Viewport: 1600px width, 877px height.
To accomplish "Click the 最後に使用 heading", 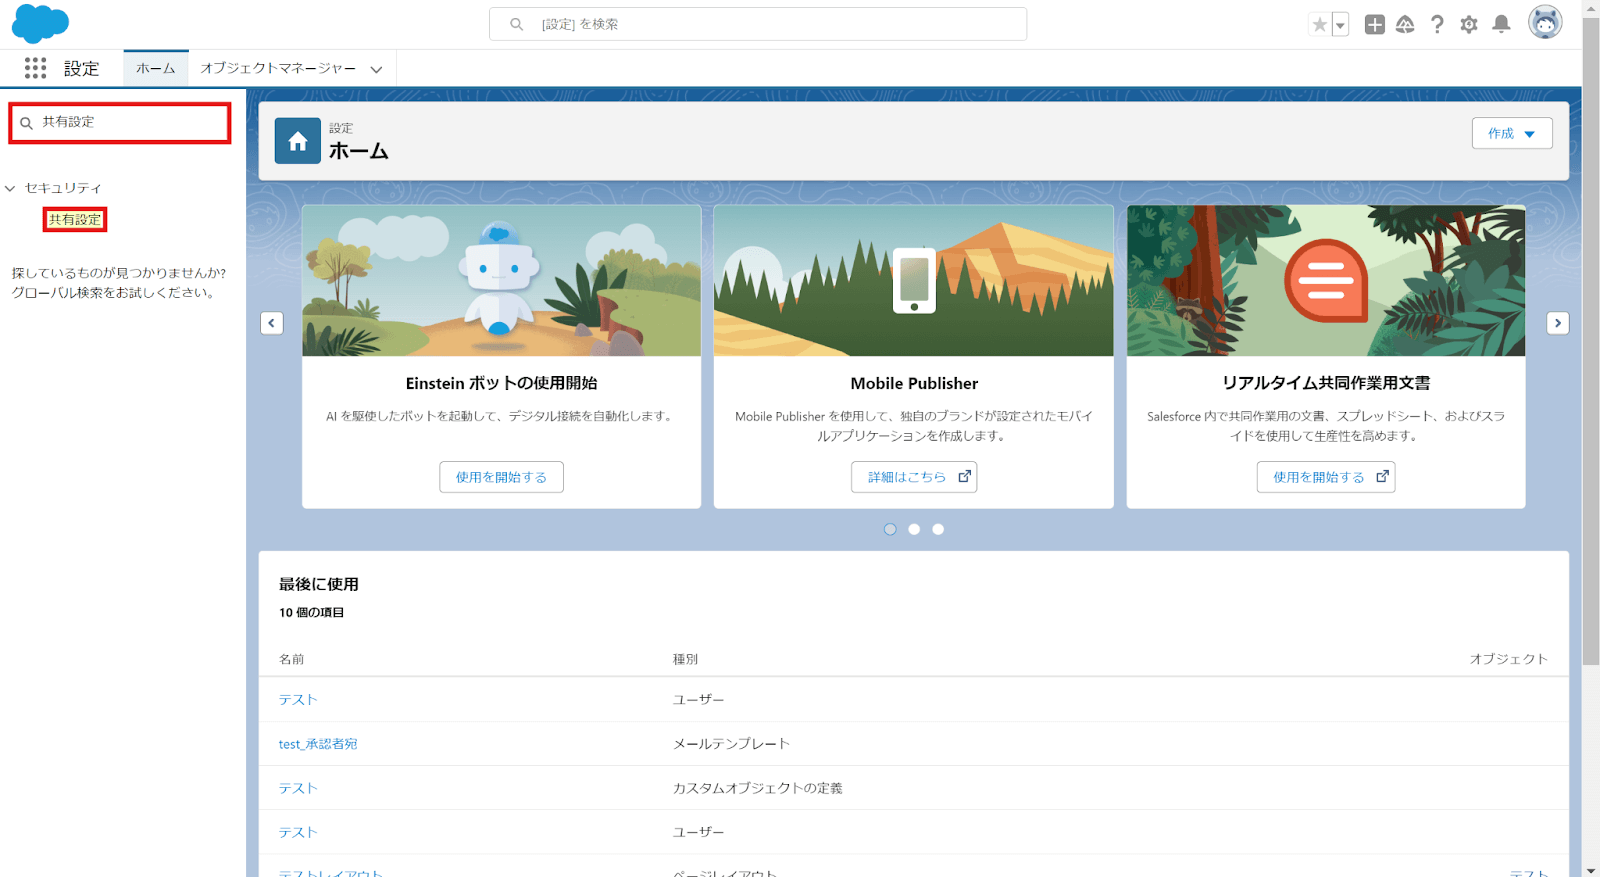I will tap(319, 584).
